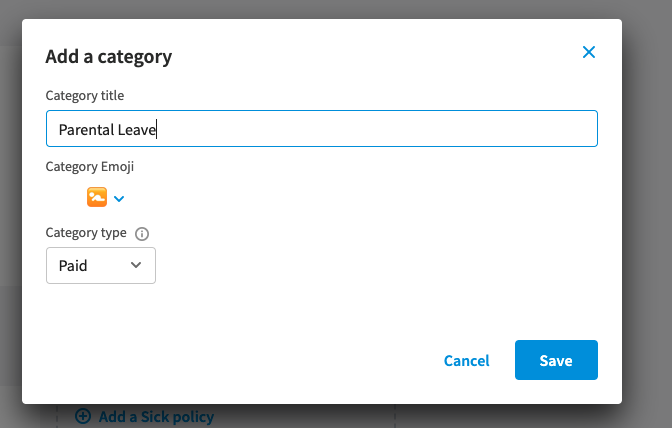Close the Add a category dialog
The width and height of the screenshot is (672, 428).
click(589, 52)
